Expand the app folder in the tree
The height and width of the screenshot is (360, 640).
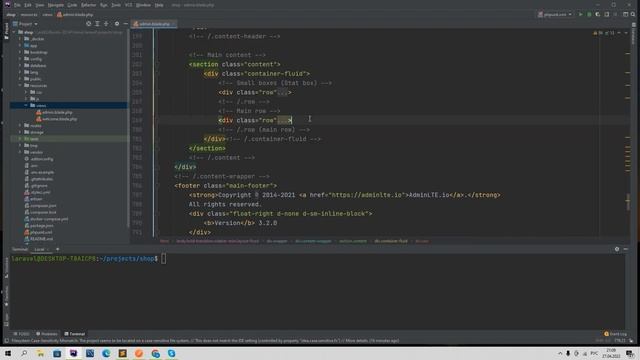[20, 46]
